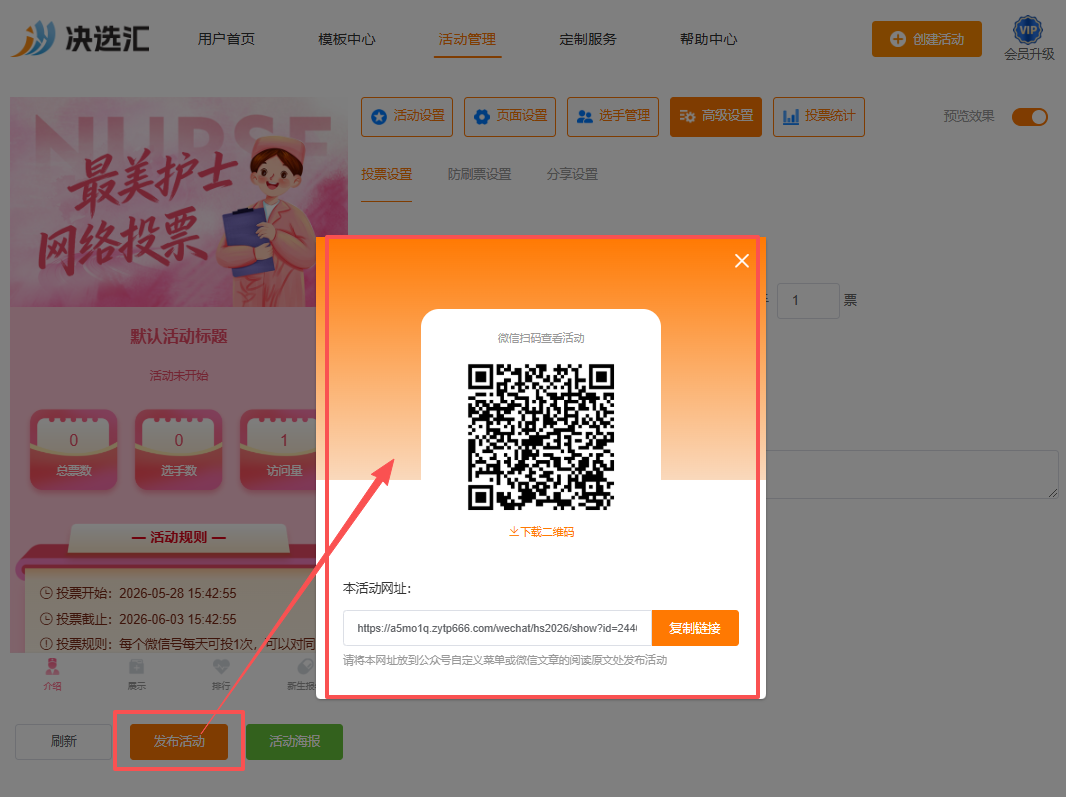
Task: Click the 活动海报 button
Action: click(x=294, y=741)
